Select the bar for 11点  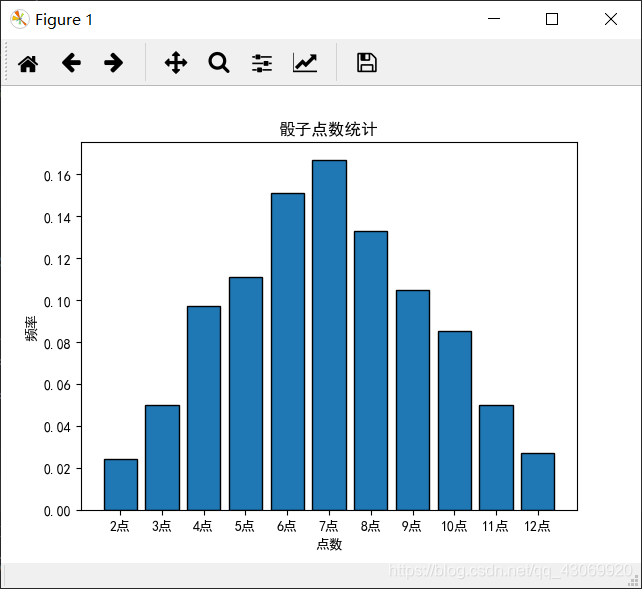[x=496, y=458]
